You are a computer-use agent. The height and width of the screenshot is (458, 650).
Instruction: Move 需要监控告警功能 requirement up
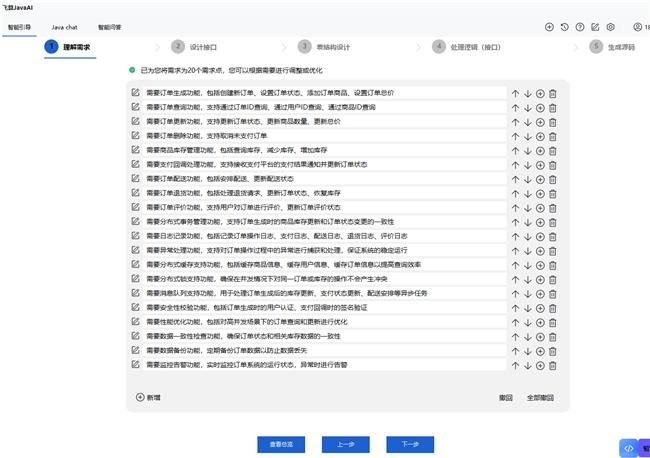515,366
